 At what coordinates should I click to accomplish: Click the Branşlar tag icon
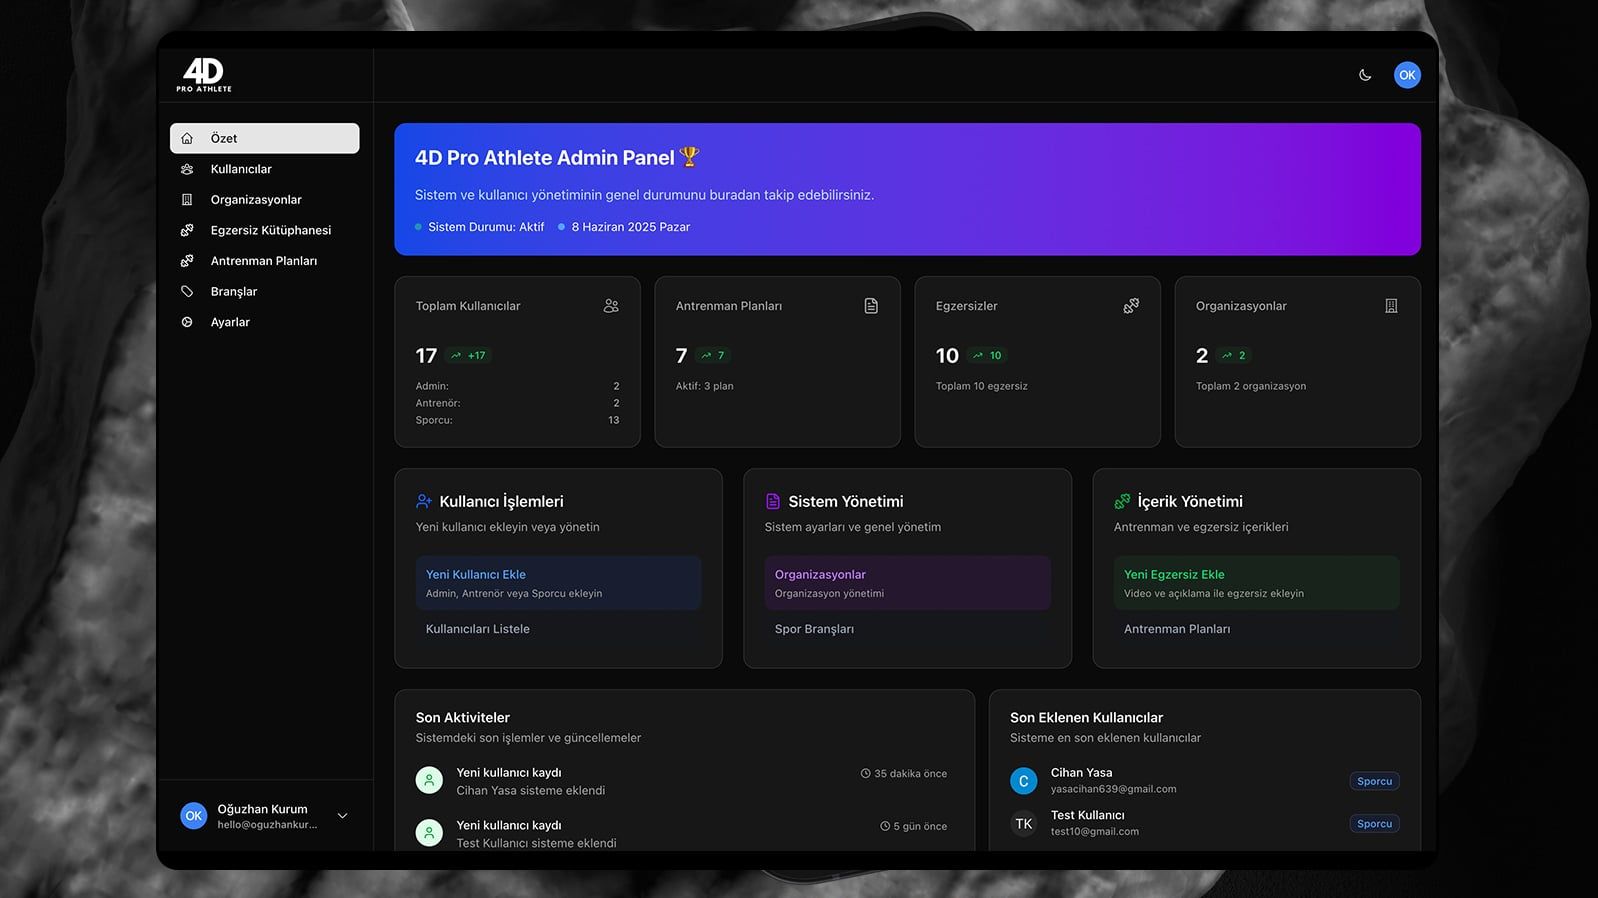coord(187,292)
